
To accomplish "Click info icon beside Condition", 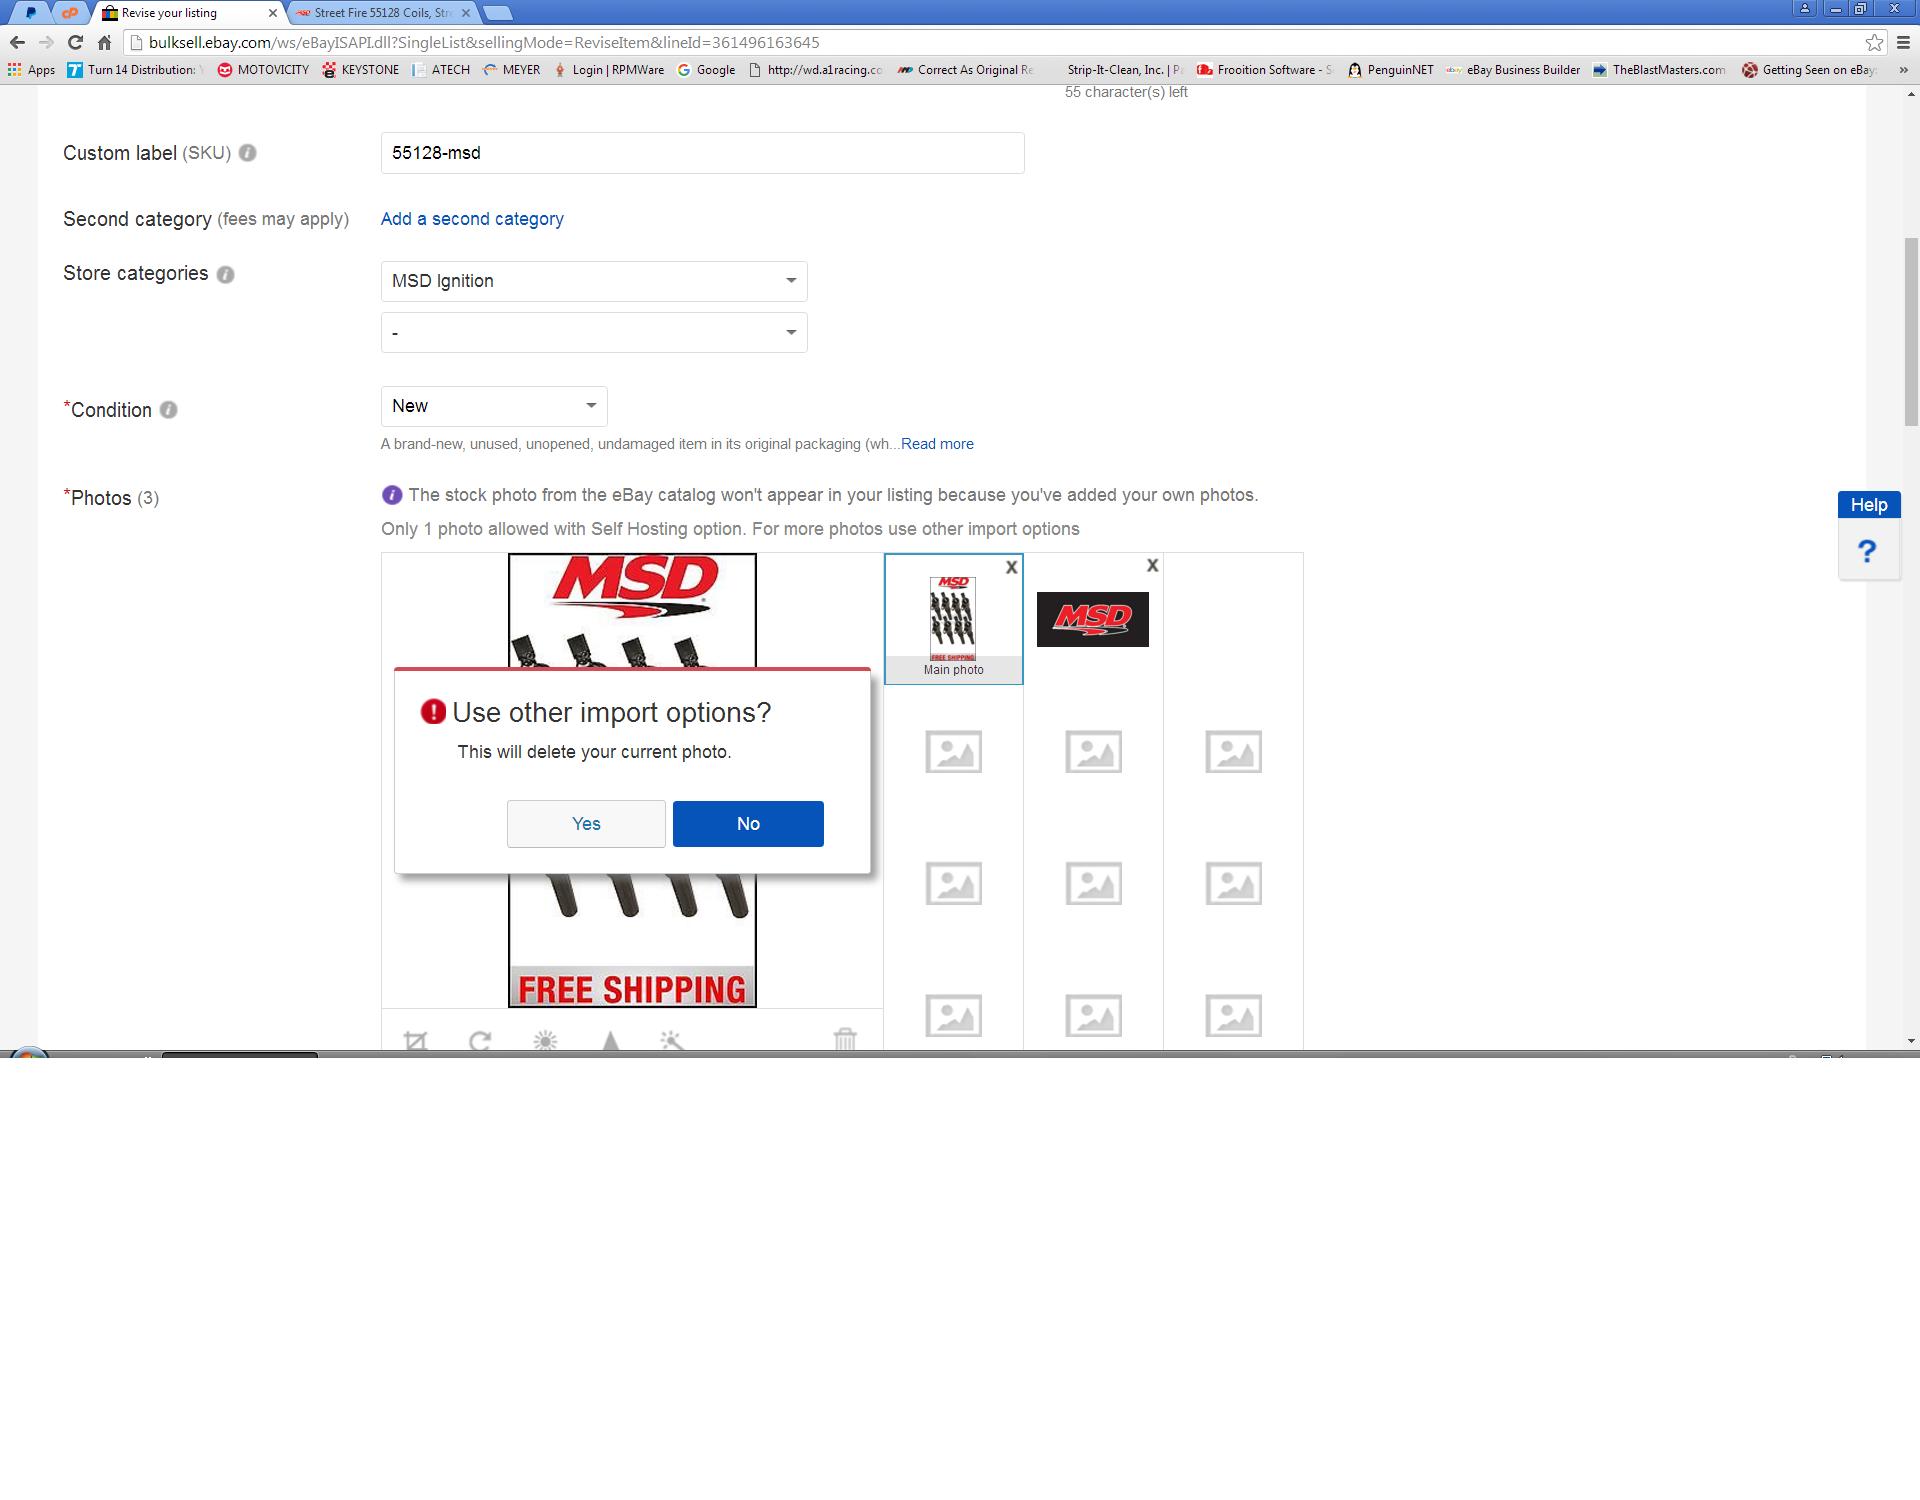I will click(168, 410).
